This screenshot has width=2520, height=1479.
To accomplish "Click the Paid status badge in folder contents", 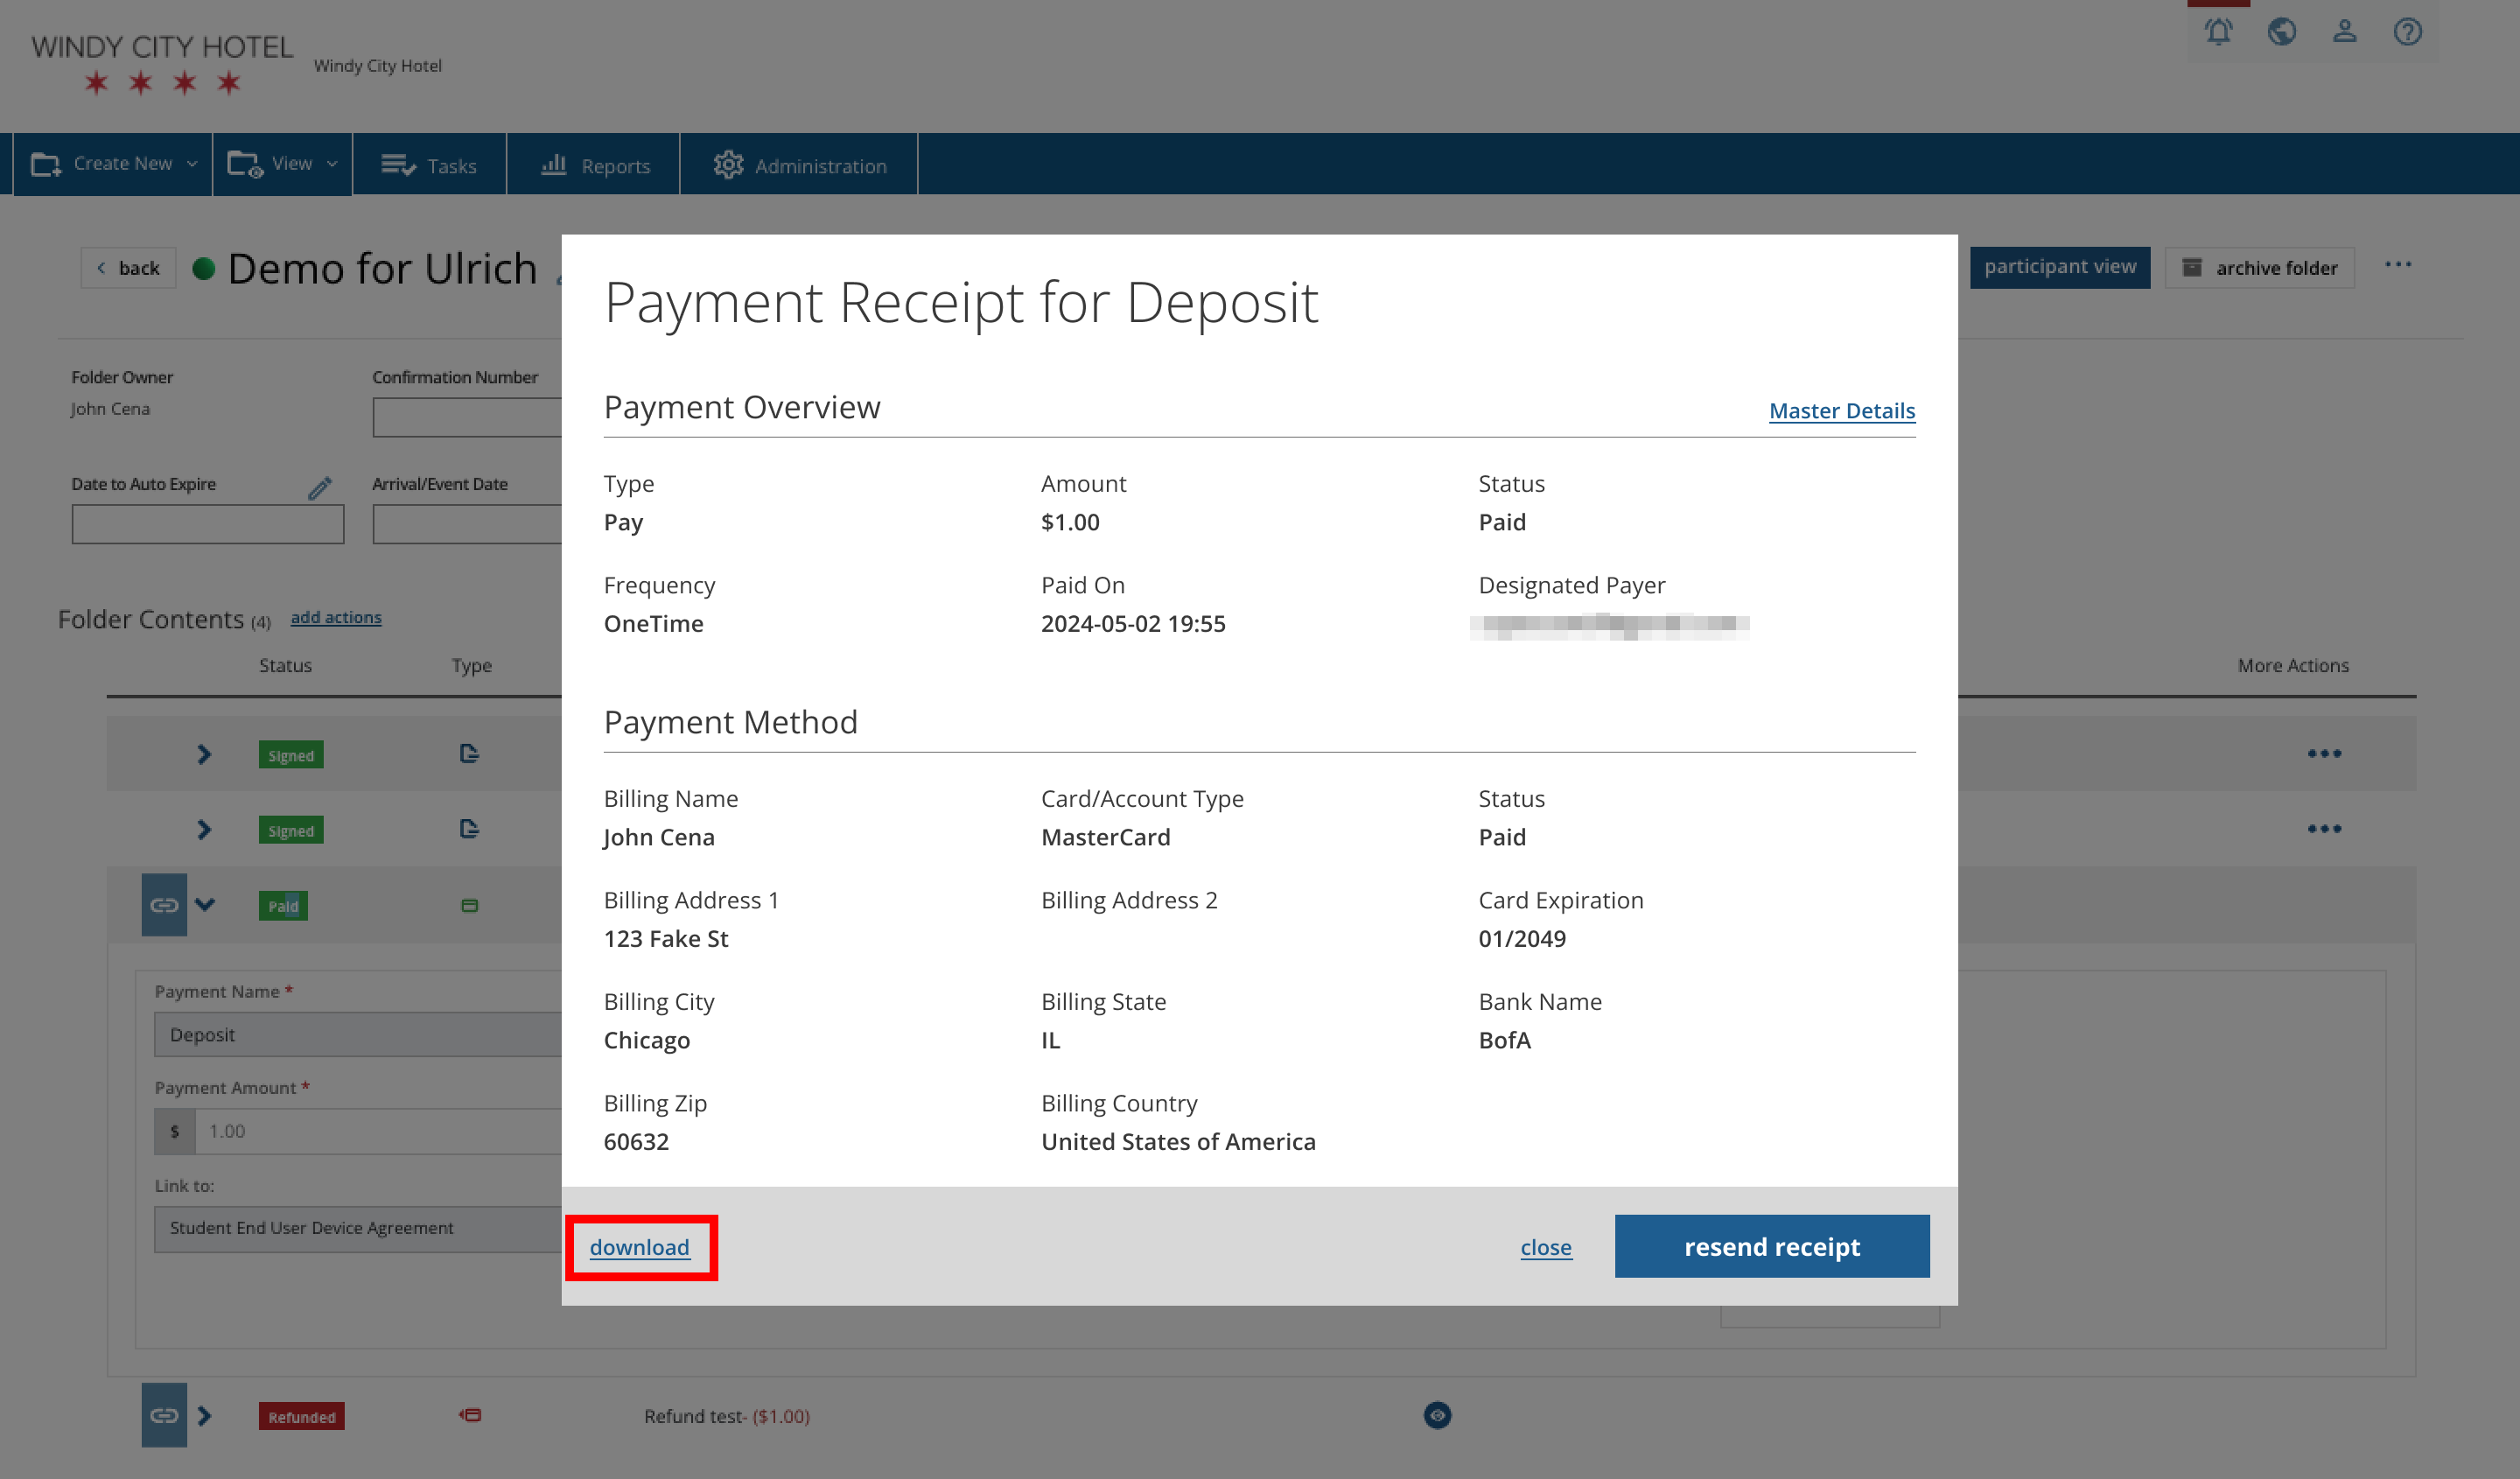I will 283,906.
